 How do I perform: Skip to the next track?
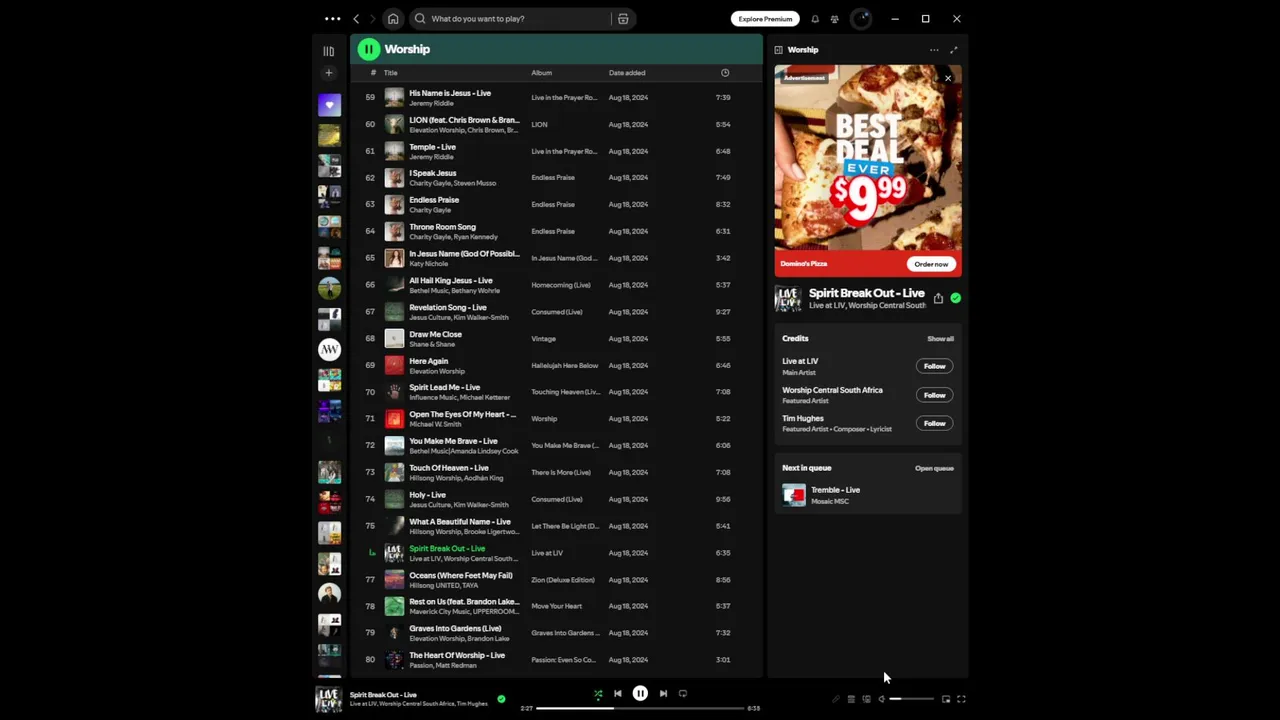point(663,693)
